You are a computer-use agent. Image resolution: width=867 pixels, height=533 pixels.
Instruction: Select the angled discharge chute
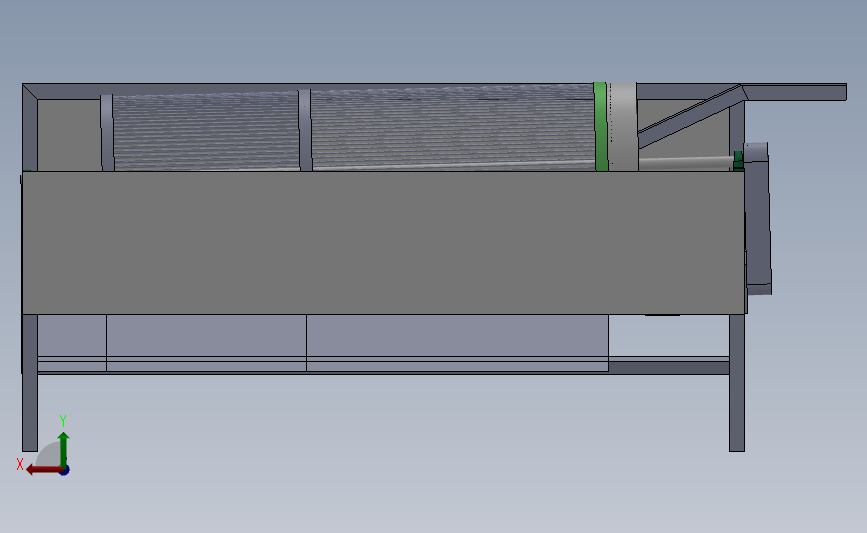691,117
